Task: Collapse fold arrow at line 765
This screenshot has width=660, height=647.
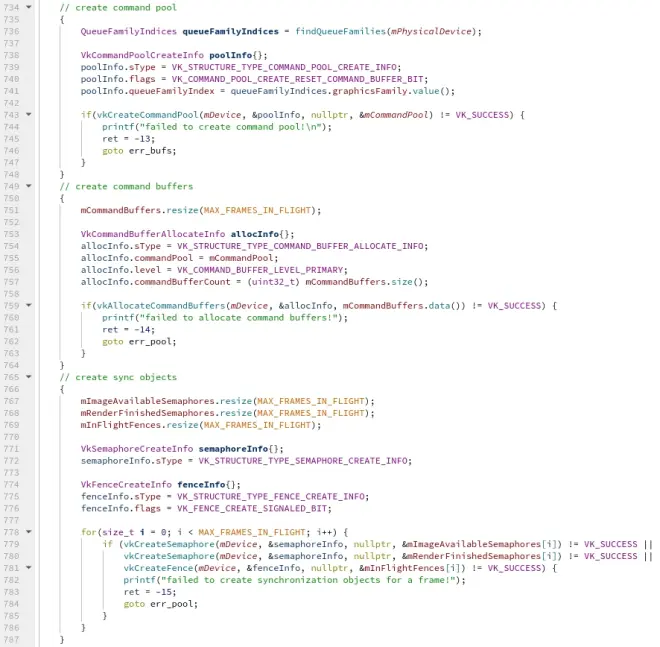Action: point(29,376)
